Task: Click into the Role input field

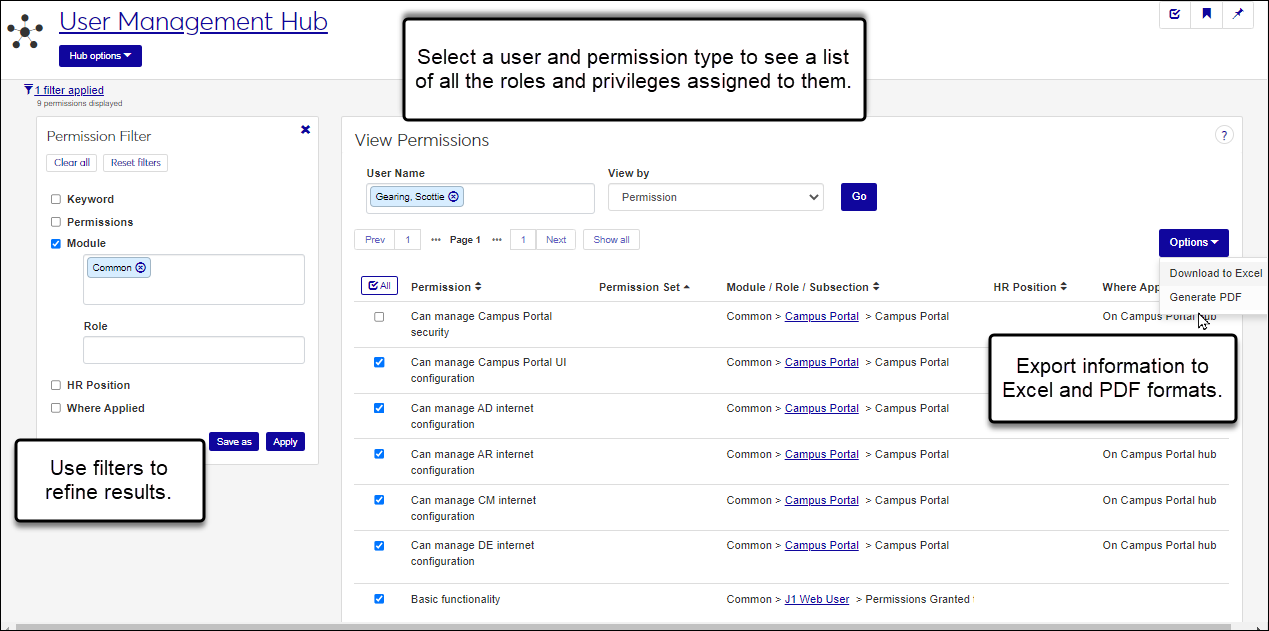Action: 194,350
